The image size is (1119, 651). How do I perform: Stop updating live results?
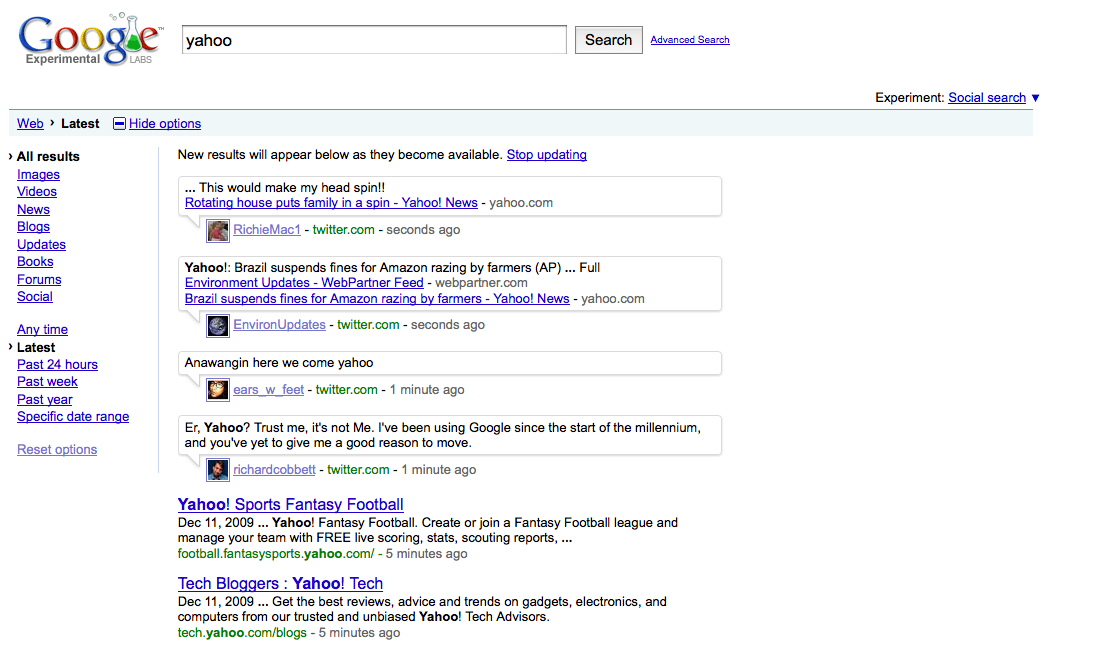point(546,155)
